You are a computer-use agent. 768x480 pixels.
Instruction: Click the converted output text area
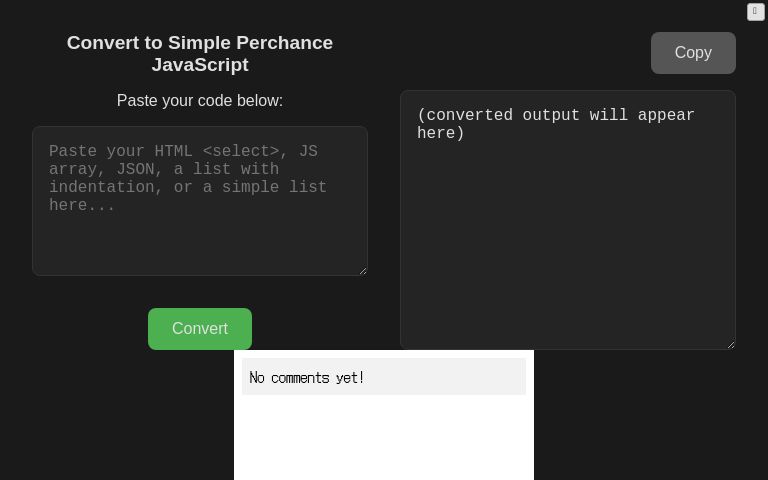coord(568,220)
